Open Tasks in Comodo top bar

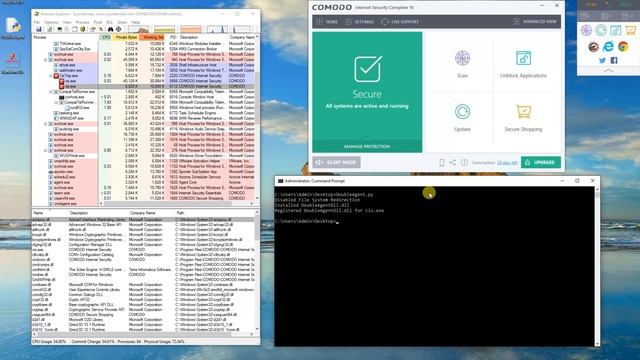point(327,22)
